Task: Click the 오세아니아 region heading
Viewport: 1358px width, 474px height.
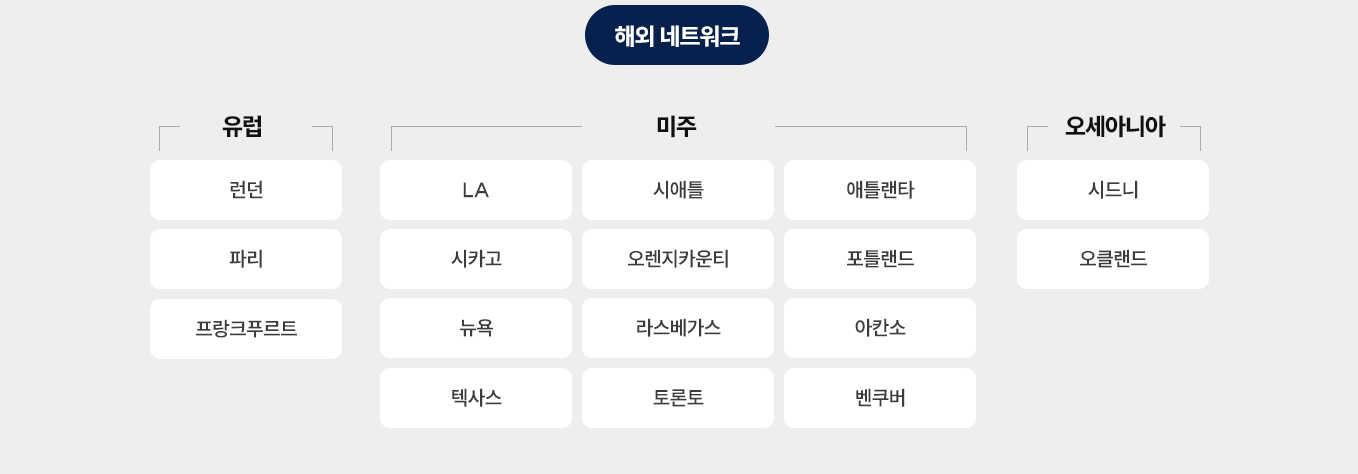Action: click(1114, 127)
